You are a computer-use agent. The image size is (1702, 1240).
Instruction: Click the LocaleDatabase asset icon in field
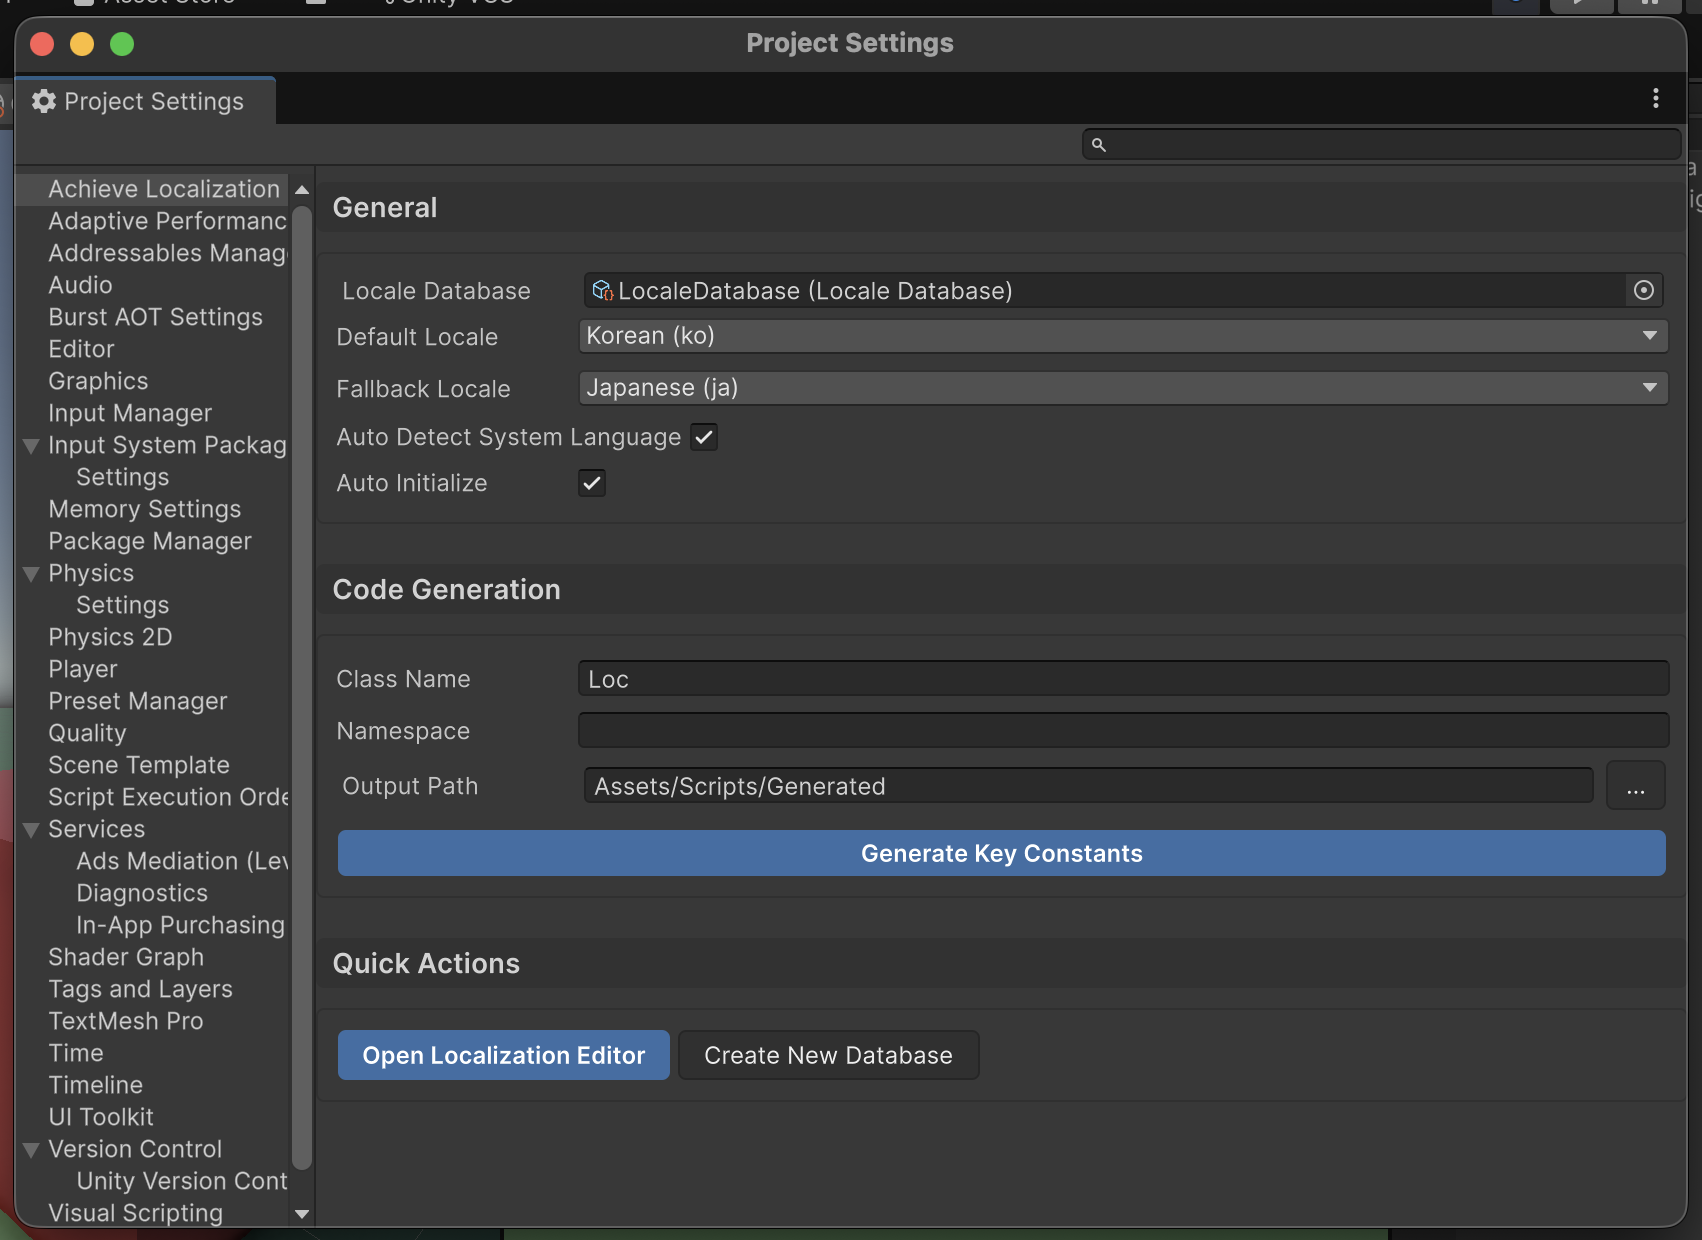click(602, 291)
